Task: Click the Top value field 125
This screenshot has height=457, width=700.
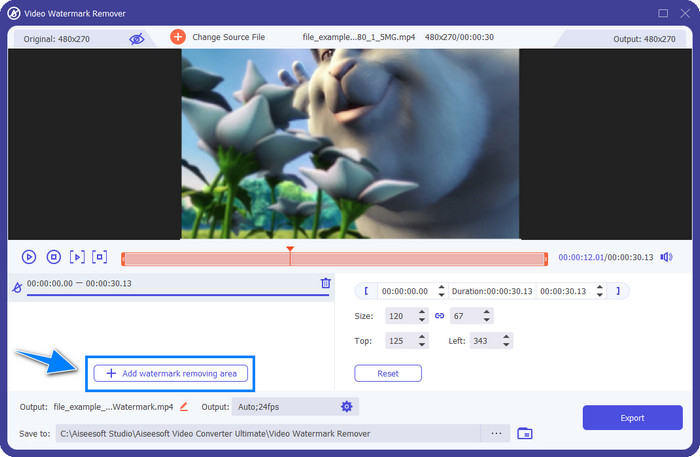Action: click(400, 341)
